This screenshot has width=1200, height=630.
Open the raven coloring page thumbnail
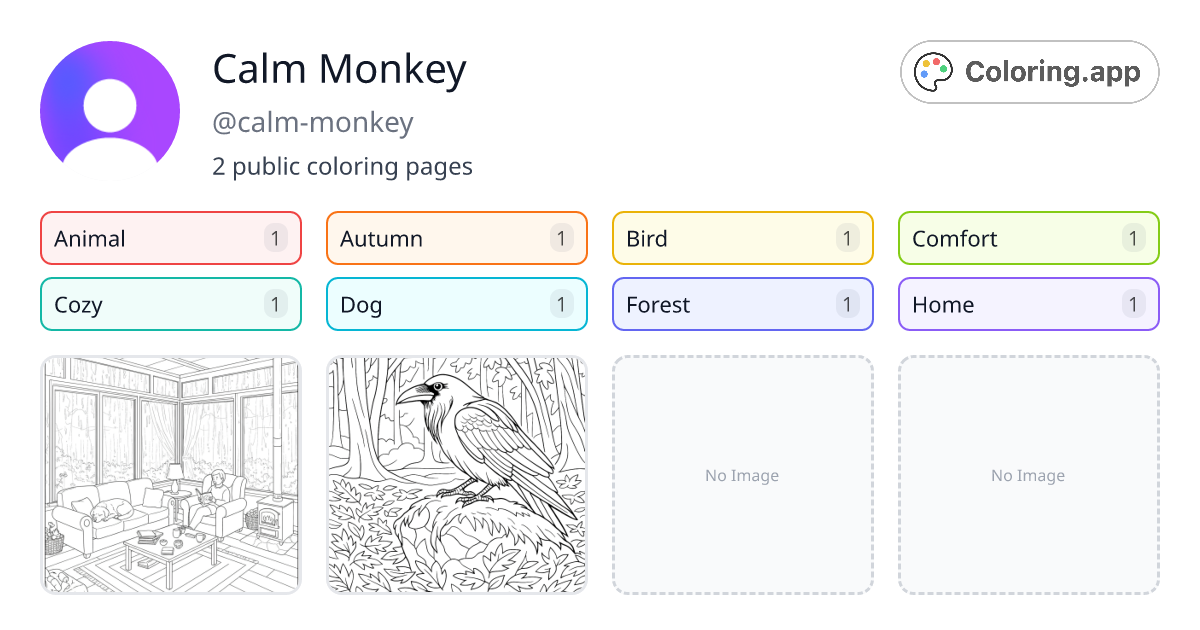[x=456, y=475]
